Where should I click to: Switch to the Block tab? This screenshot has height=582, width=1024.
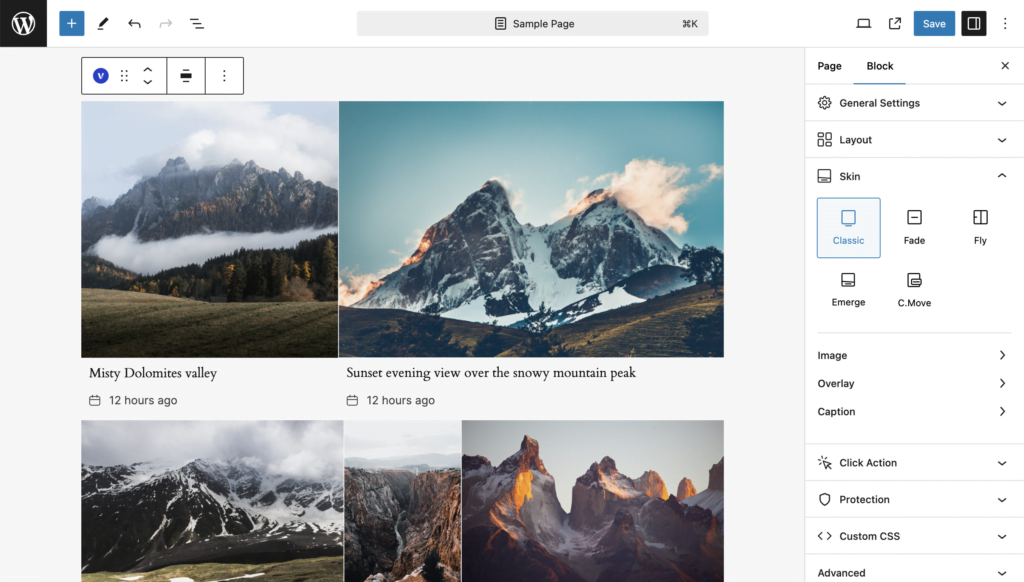coord(880,66)
